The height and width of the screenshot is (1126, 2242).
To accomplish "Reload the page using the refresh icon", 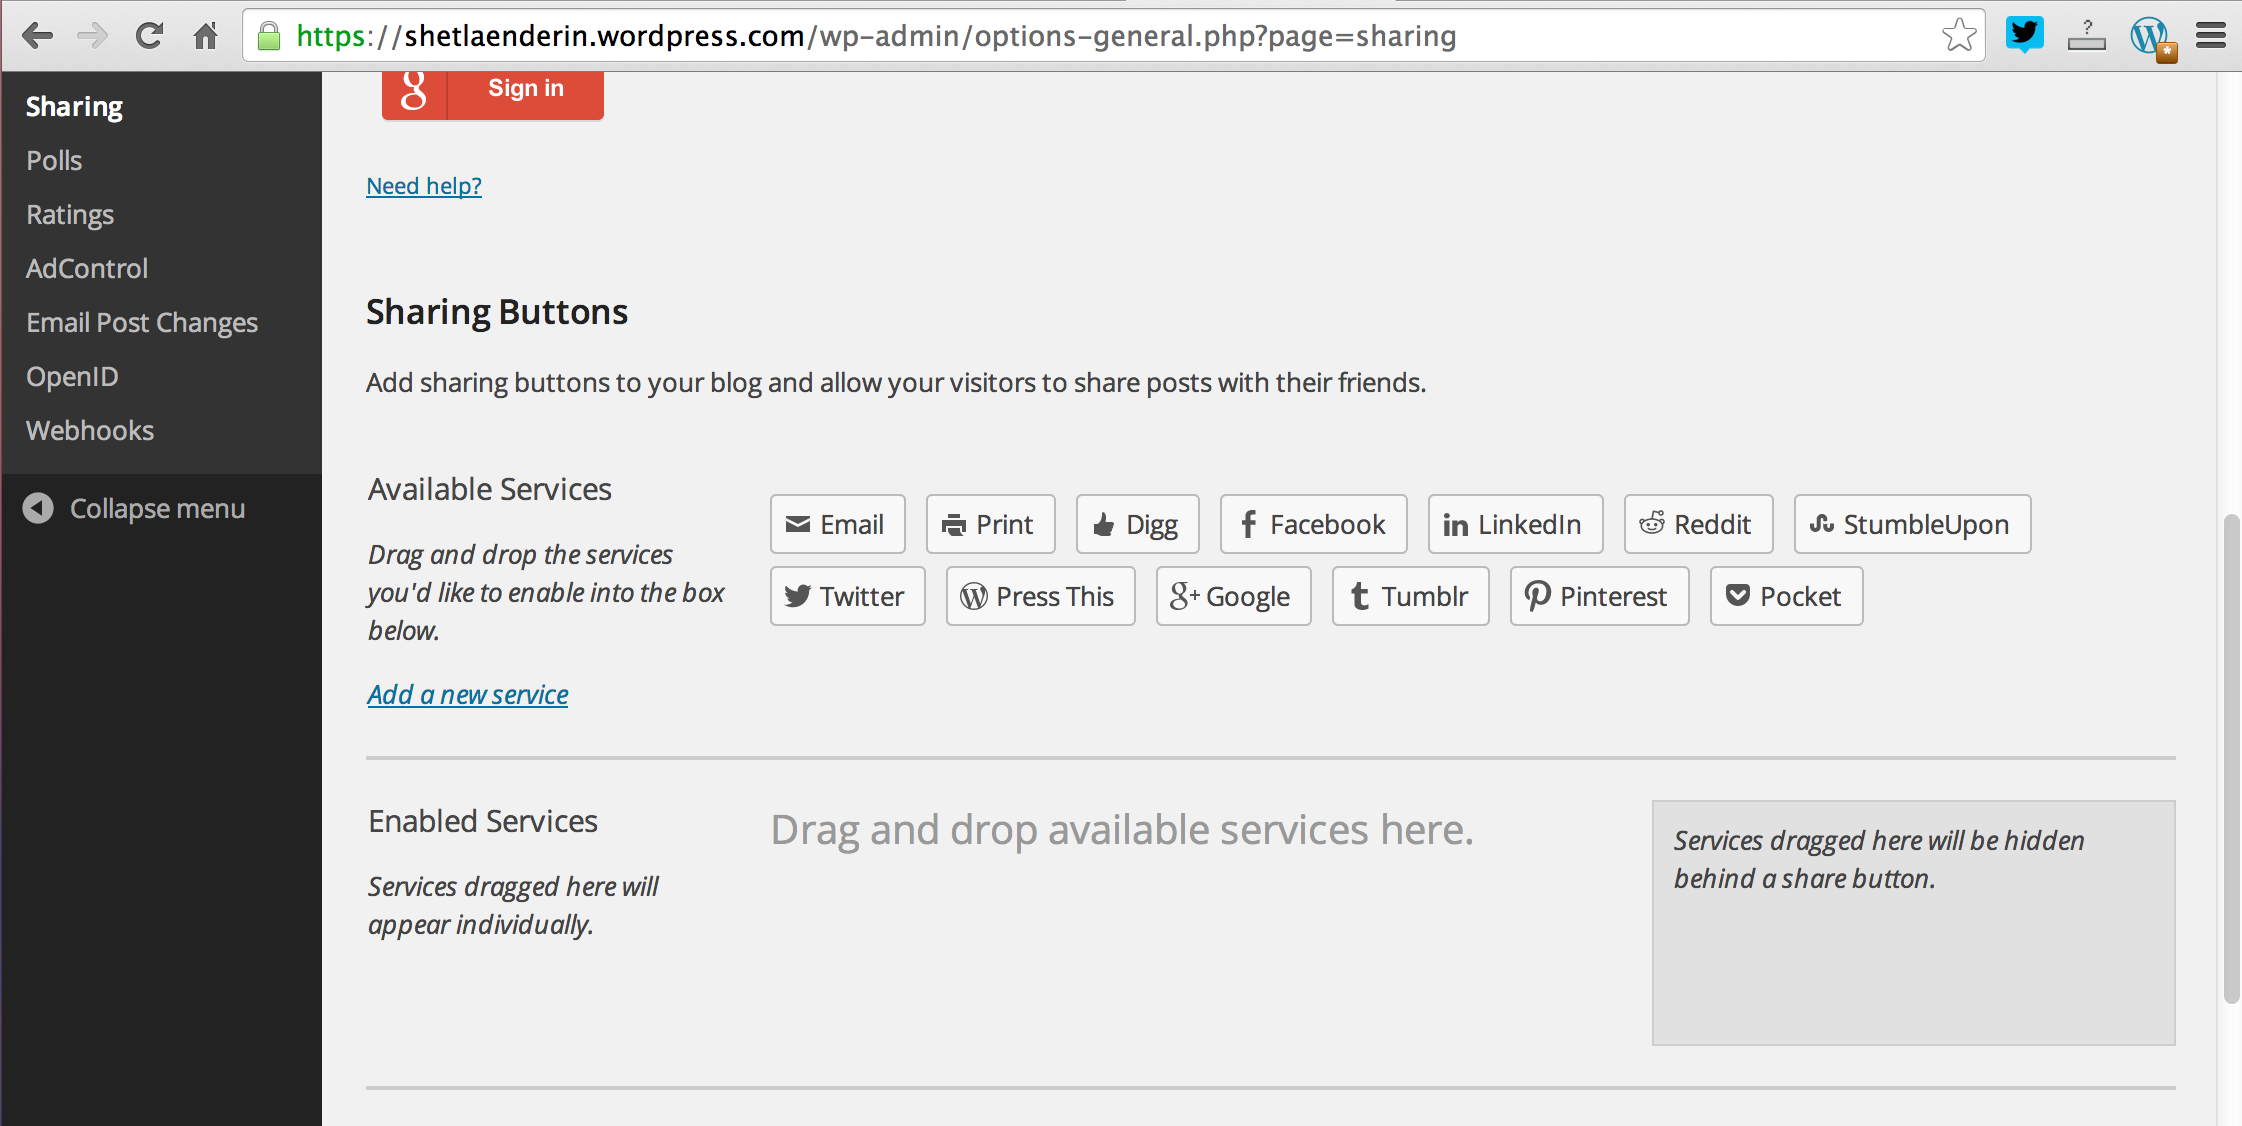I will [149, 36].
